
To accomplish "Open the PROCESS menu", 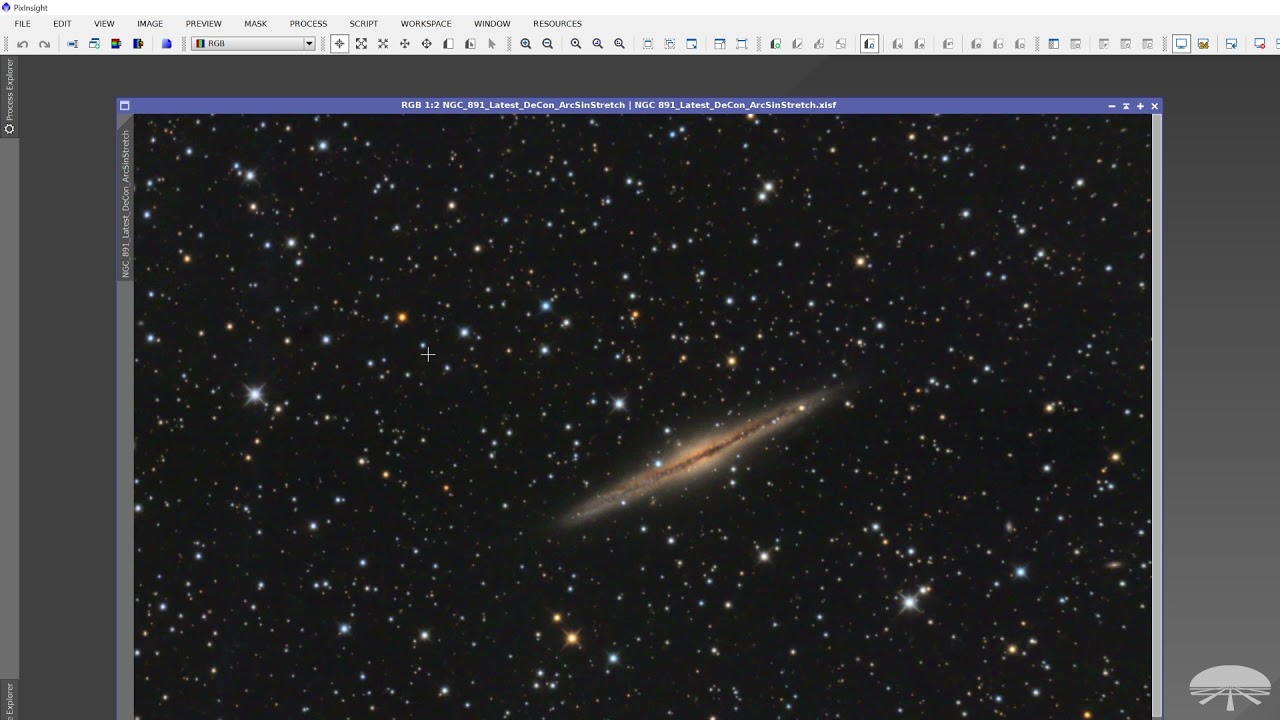I will click(x=308, y=24).
